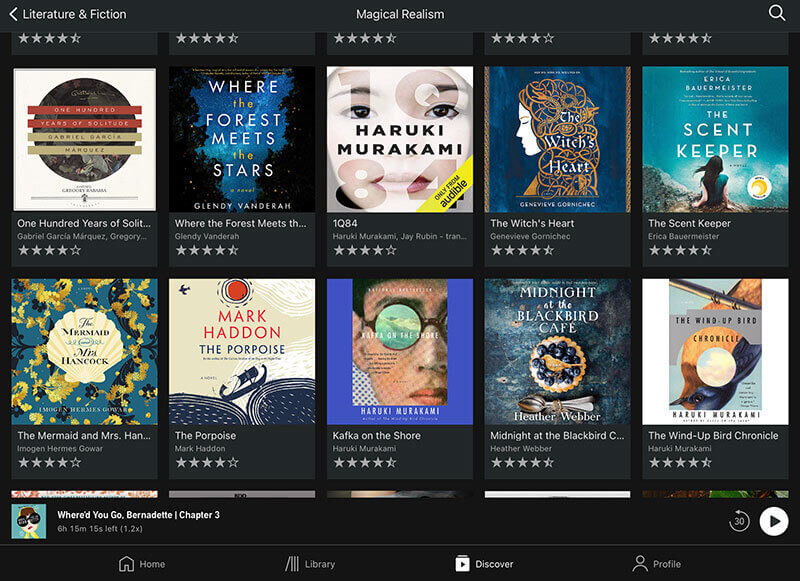The width and height of the screenshot is (800, 581).
Task: Open the Home tab
Action: coord(141,564)
